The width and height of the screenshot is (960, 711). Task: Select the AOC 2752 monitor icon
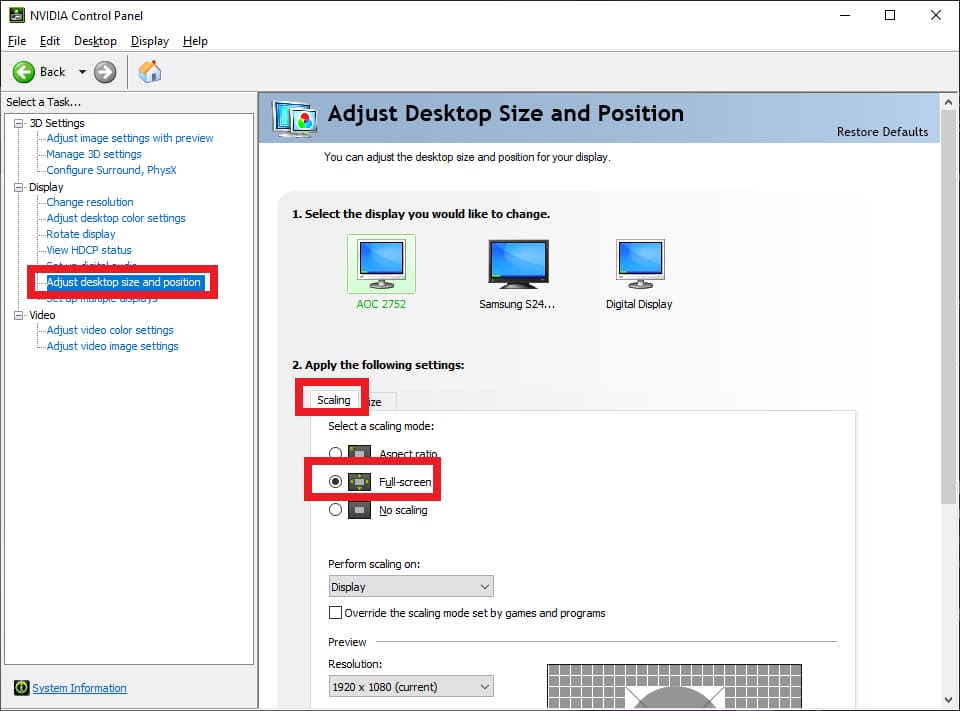pyautogui.click(x=381, y=264)
